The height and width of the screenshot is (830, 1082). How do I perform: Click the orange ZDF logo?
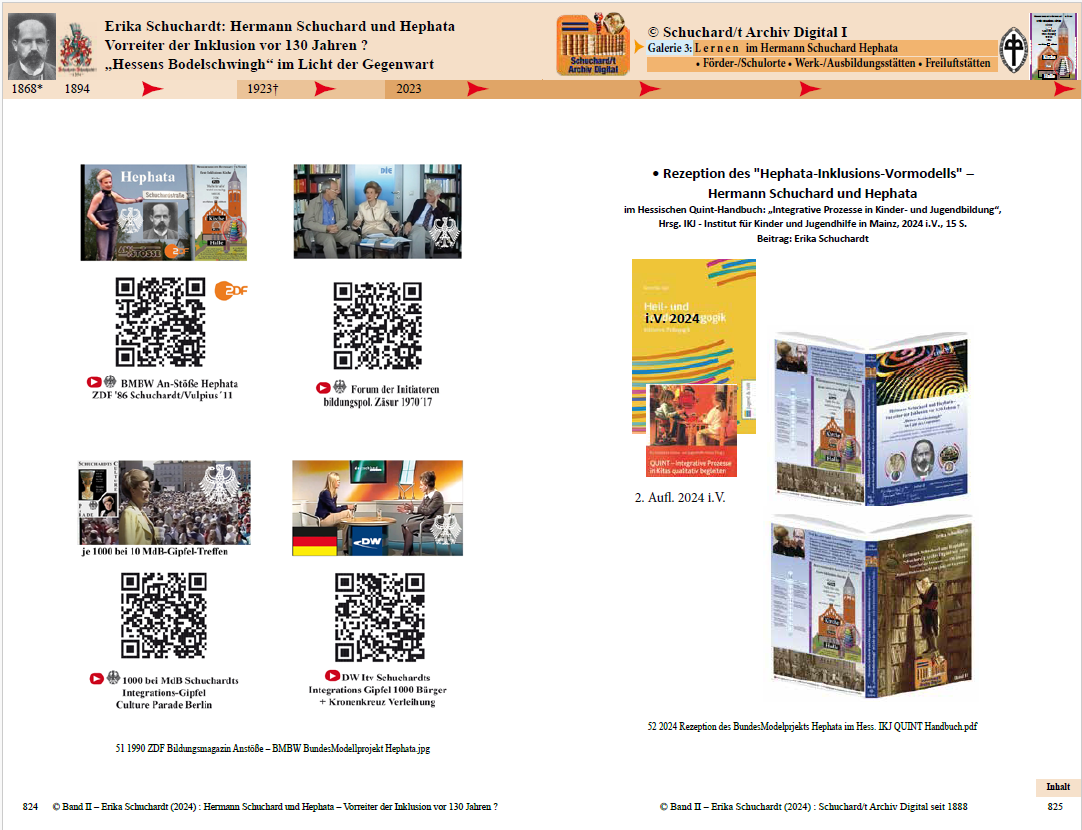click(x=231, y=291)
